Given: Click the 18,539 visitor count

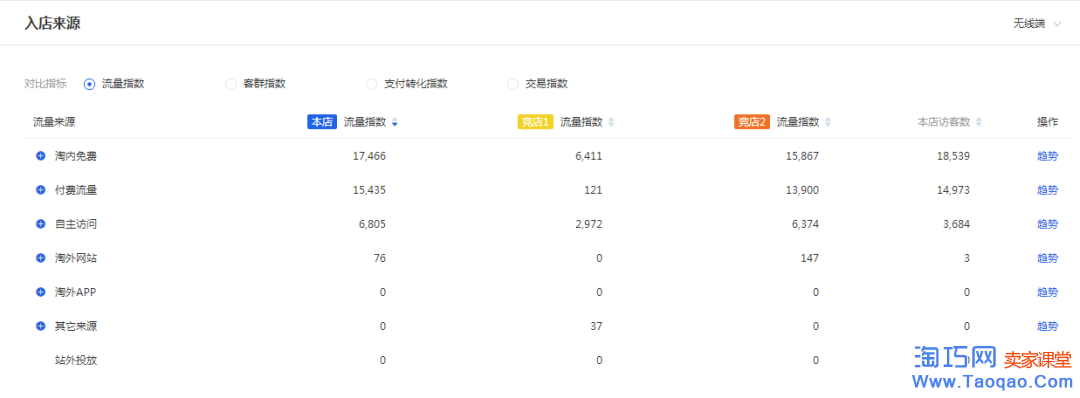Looking at the screenshot, I should coord(953,156).
